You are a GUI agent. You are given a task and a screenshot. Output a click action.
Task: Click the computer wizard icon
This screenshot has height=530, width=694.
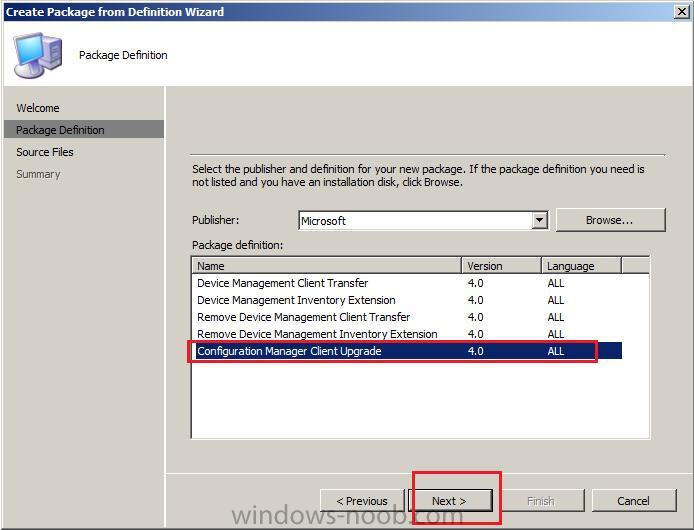(x=37, y=54)
